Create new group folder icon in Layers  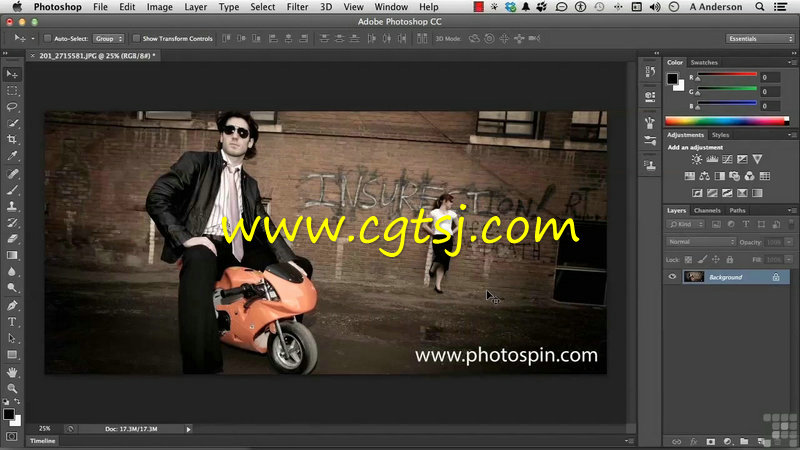pyautogui.click(x=744, y=441)
